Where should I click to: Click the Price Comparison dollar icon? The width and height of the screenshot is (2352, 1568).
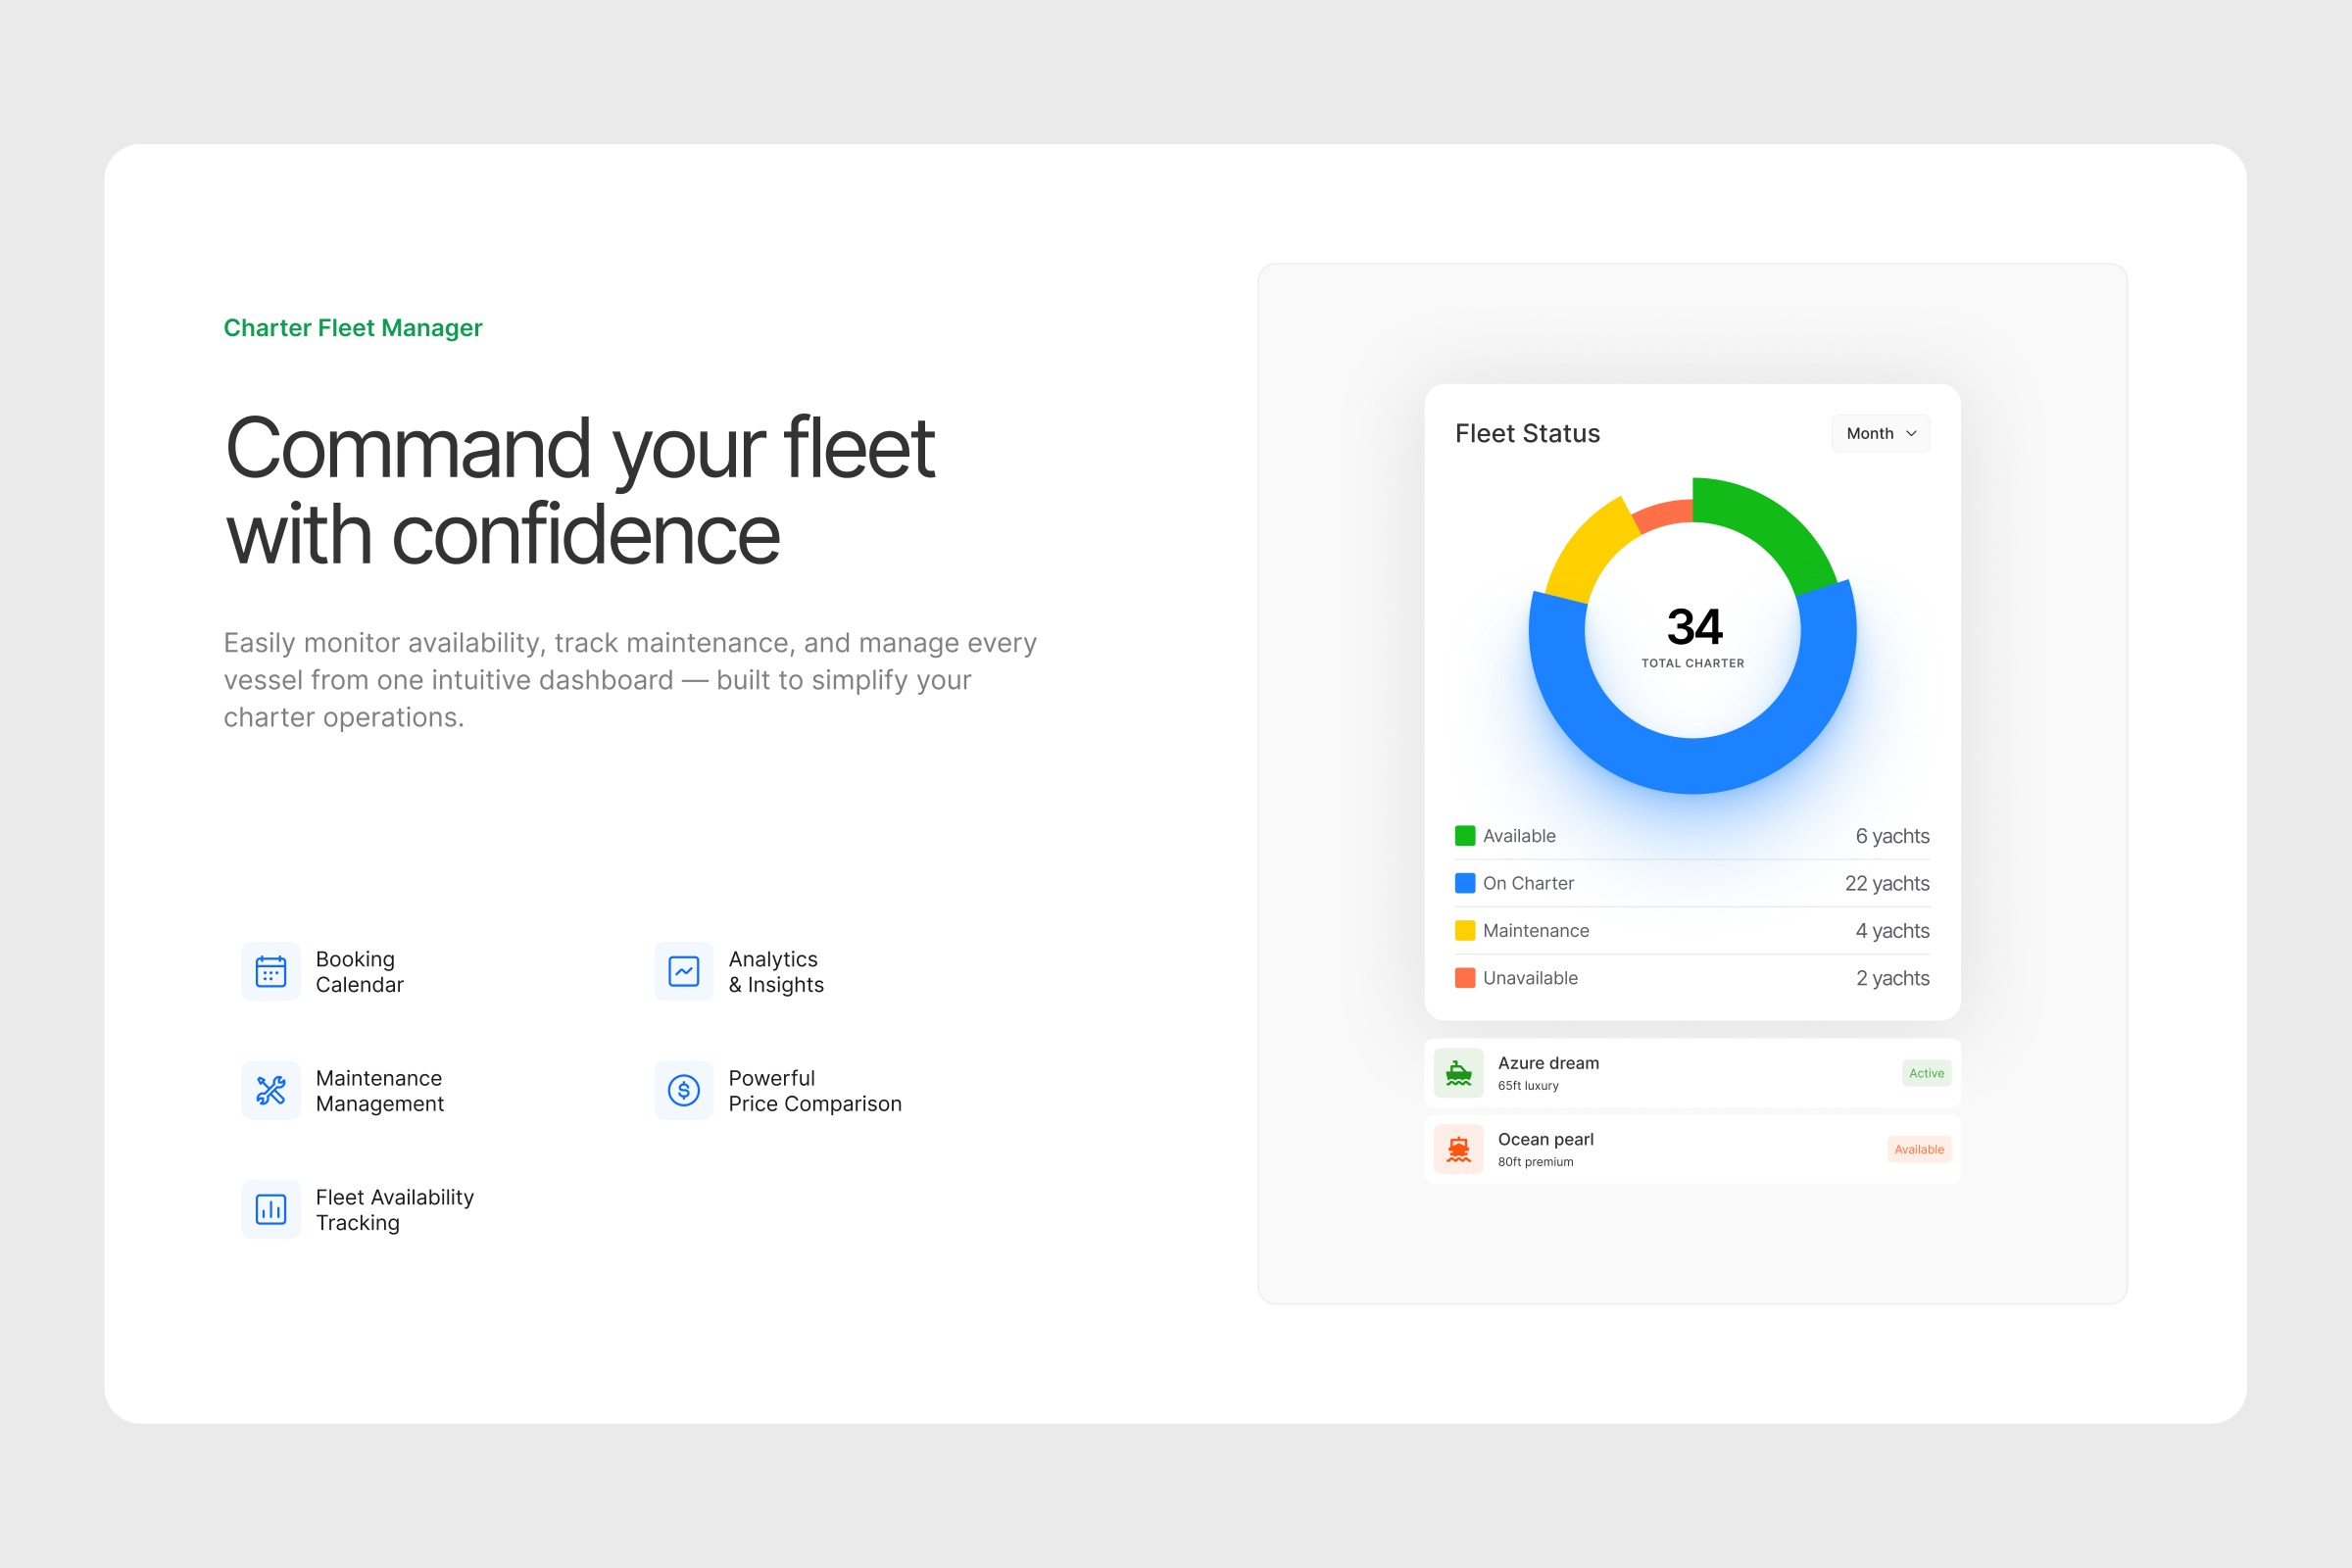pos(683,1090)
